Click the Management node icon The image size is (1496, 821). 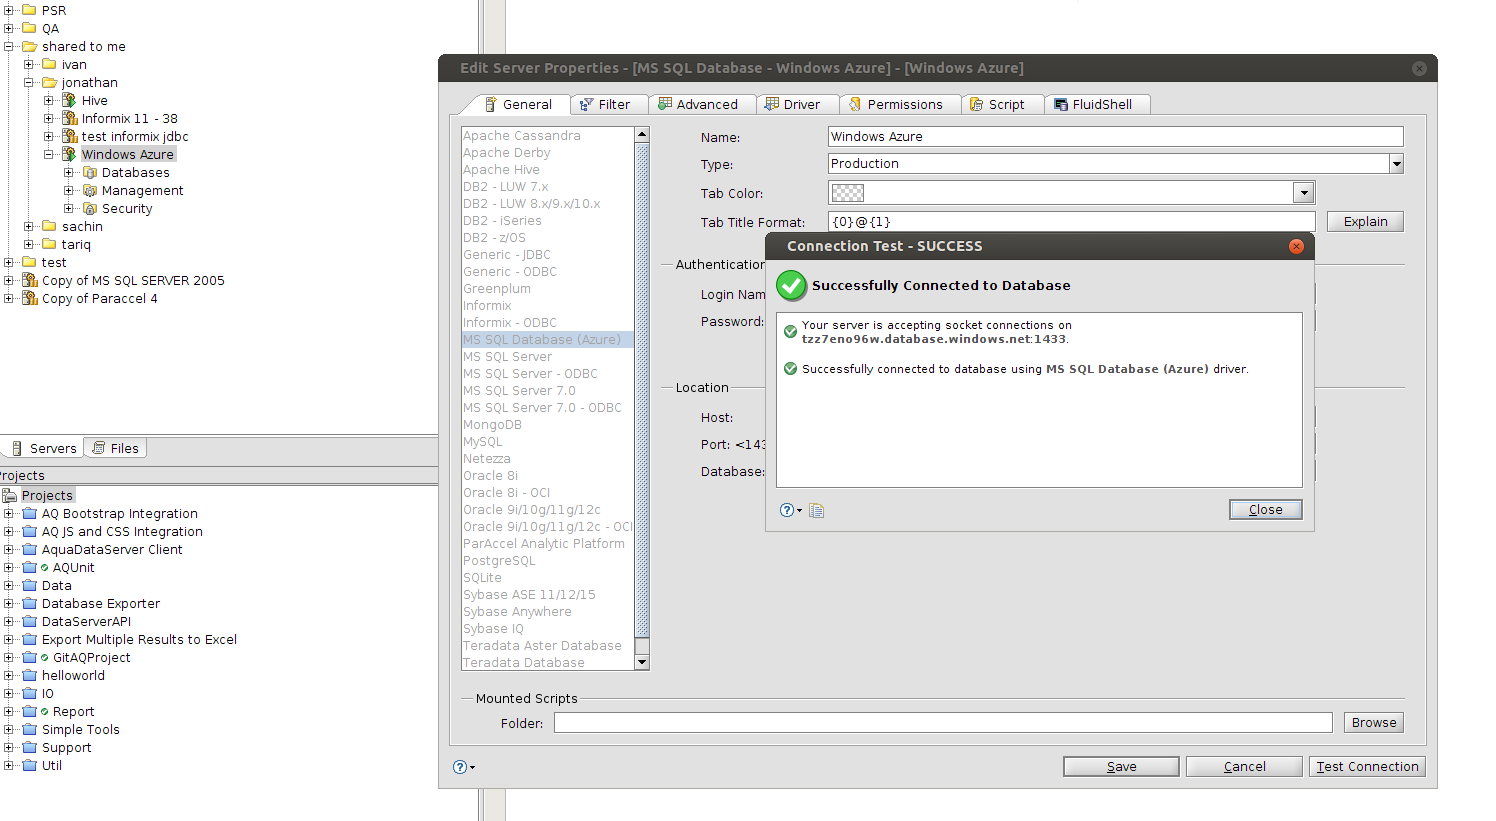point(89,190)
